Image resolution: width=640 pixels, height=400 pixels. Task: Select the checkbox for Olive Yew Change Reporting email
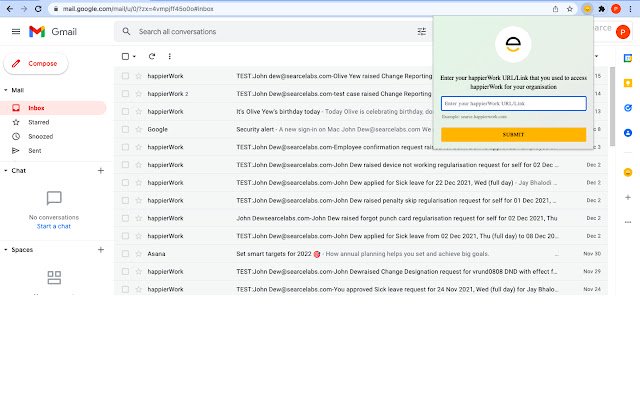[x=125, y=76]
